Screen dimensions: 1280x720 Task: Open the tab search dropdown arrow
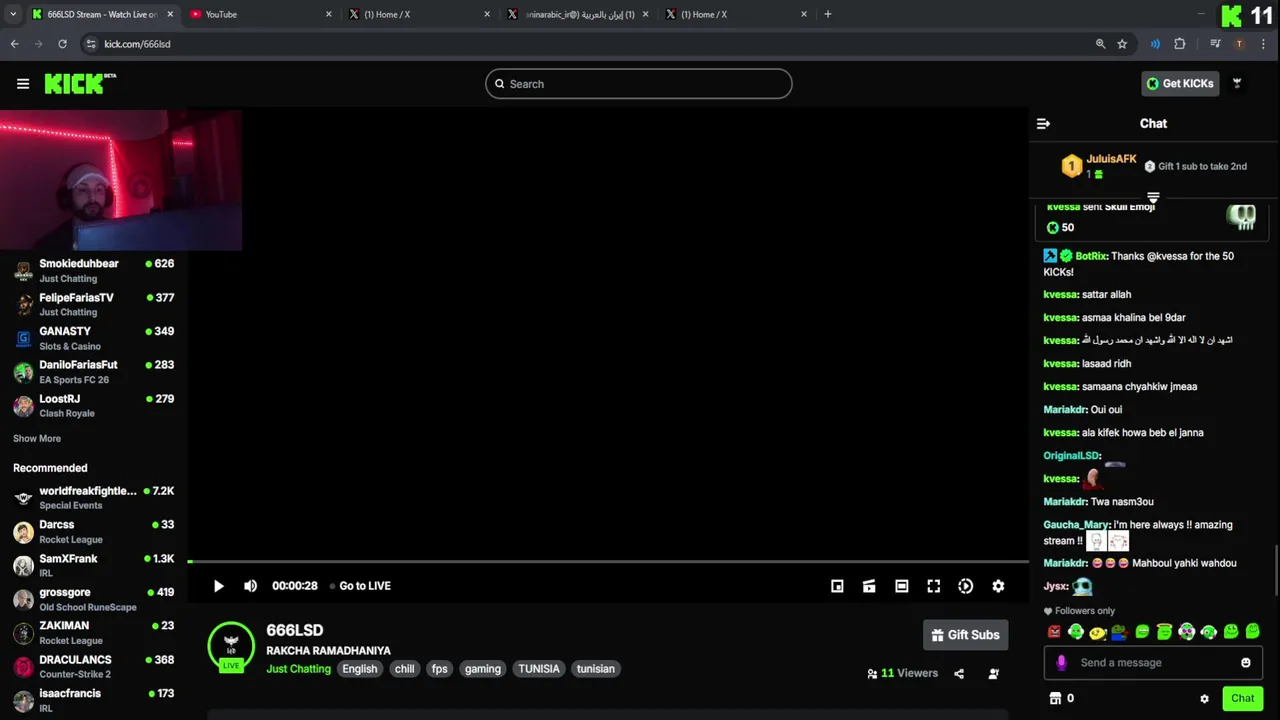13,14
